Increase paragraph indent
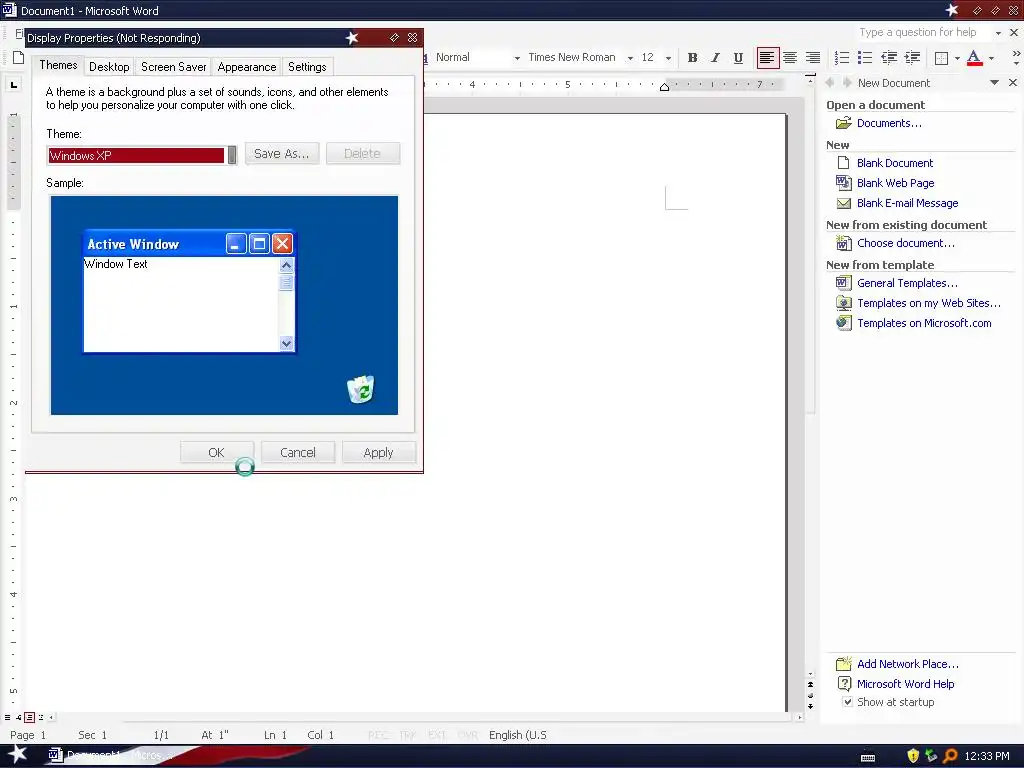Image resolution: width=1024 pixels, height=768 pixels. tap(912, 57)
